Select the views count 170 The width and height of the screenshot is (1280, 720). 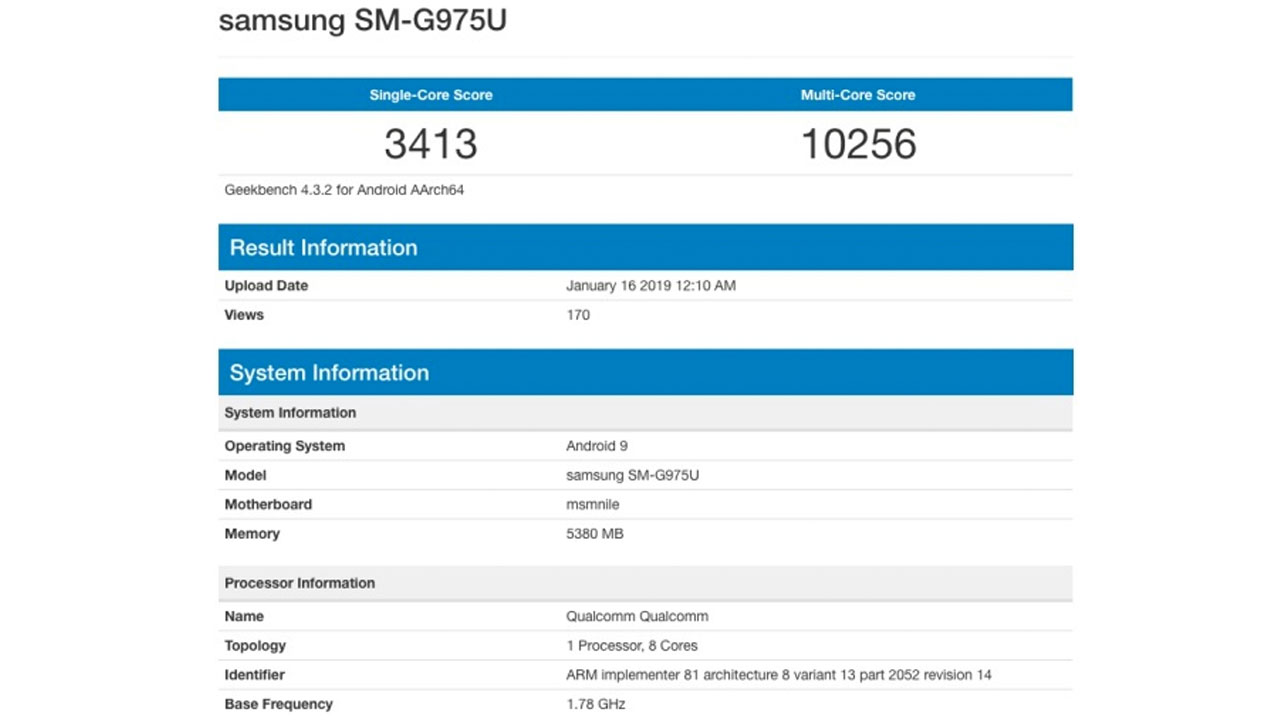pos(578,315)
